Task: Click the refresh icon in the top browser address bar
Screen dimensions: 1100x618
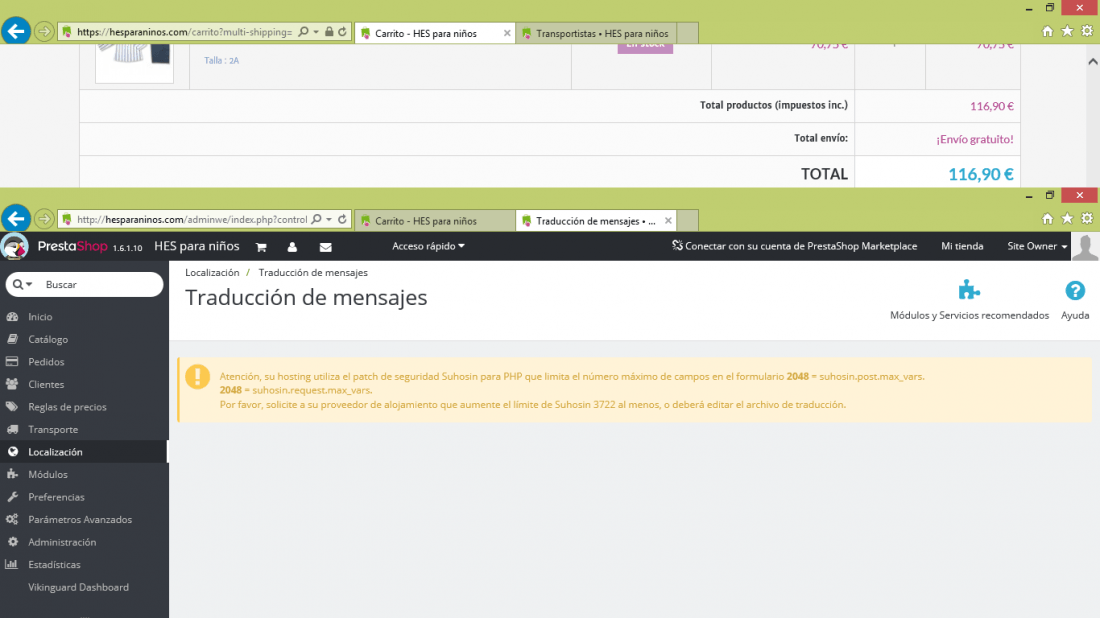Action: click(x=342, y=32)
